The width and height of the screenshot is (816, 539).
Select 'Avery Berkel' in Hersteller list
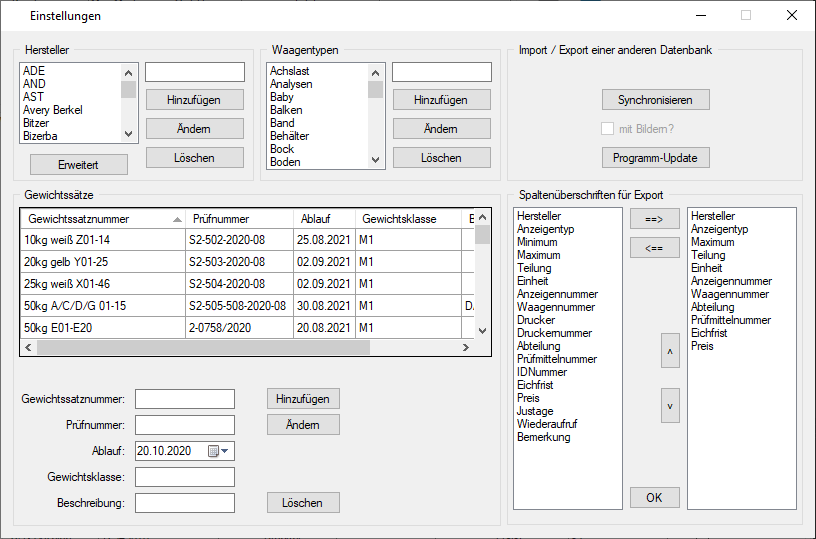pos(53,110)
